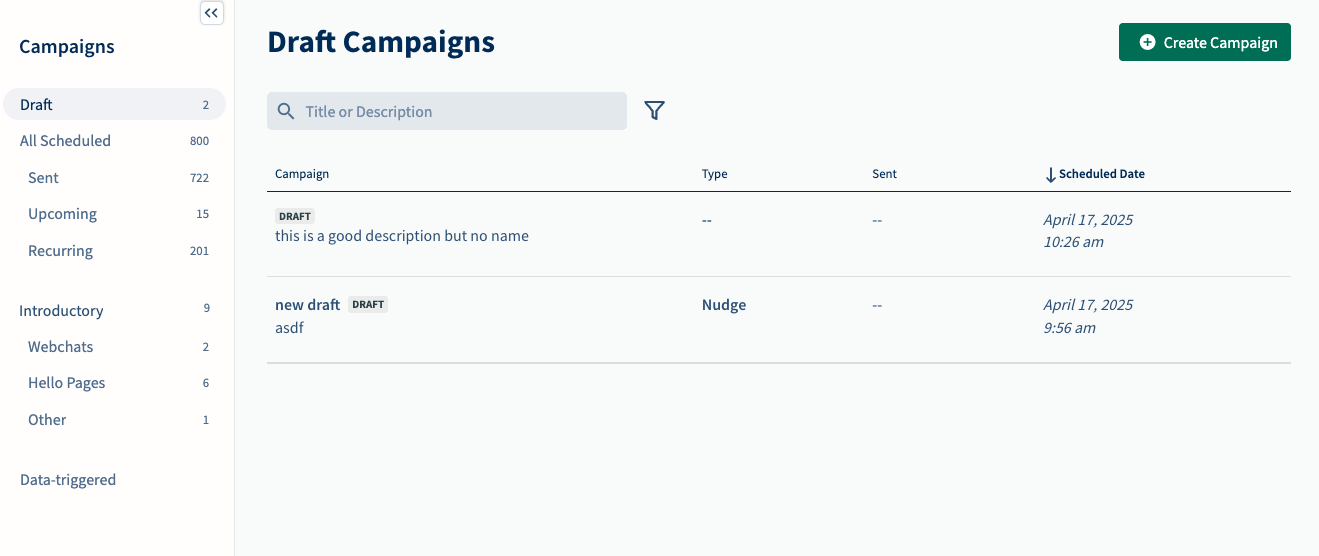Open the 'new draft' campaign

tap(307, 304)
